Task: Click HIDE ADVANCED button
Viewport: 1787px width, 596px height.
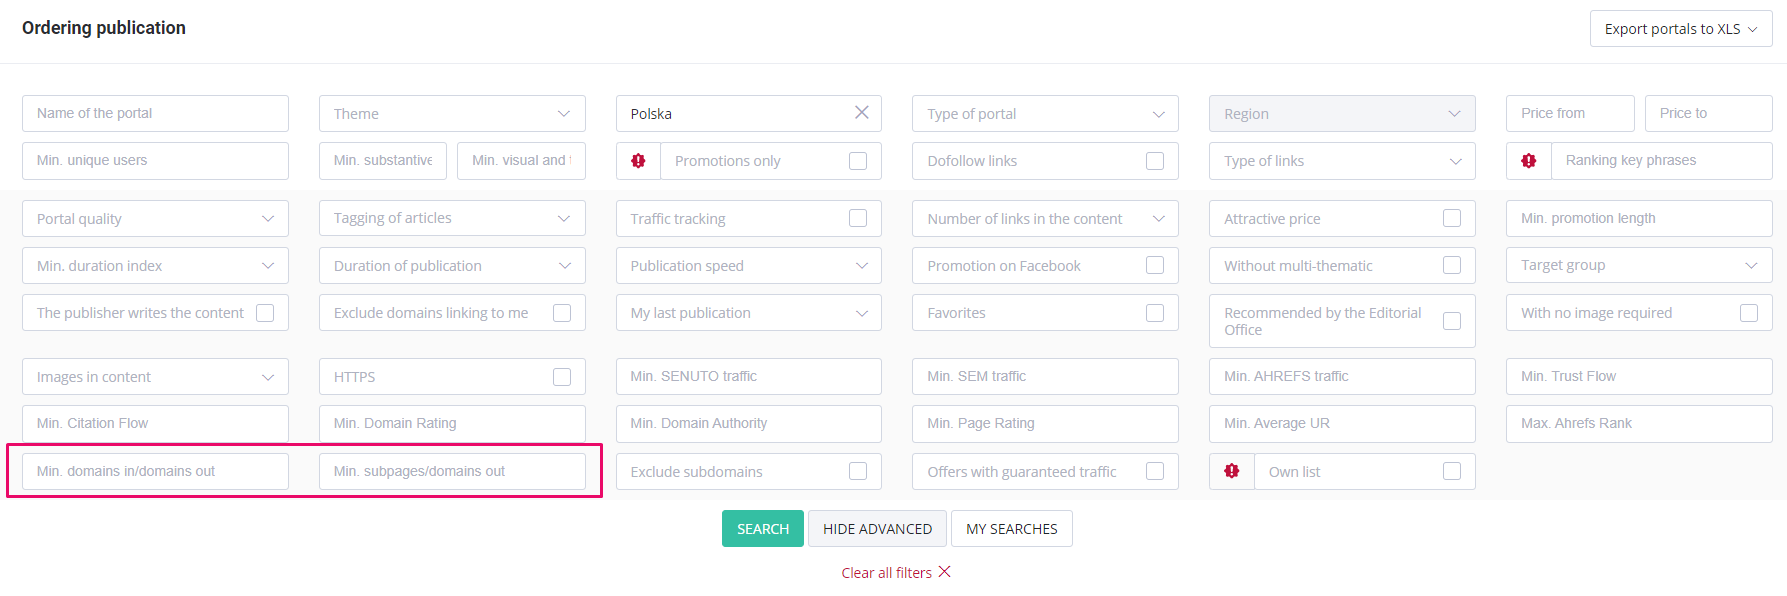Action: [x=877, y=529]
